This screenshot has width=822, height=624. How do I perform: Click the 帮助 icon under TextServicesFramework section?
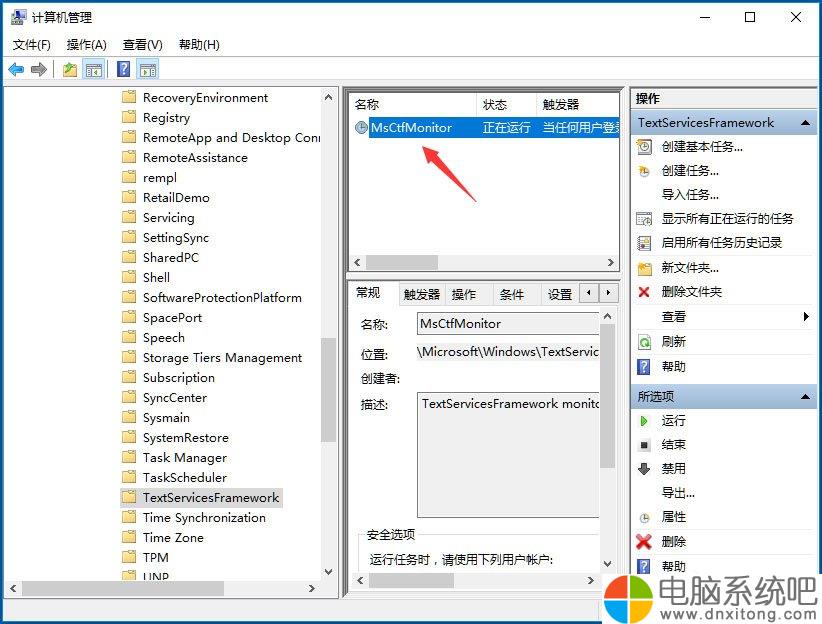pyautogui.click(x=644, y=367)
